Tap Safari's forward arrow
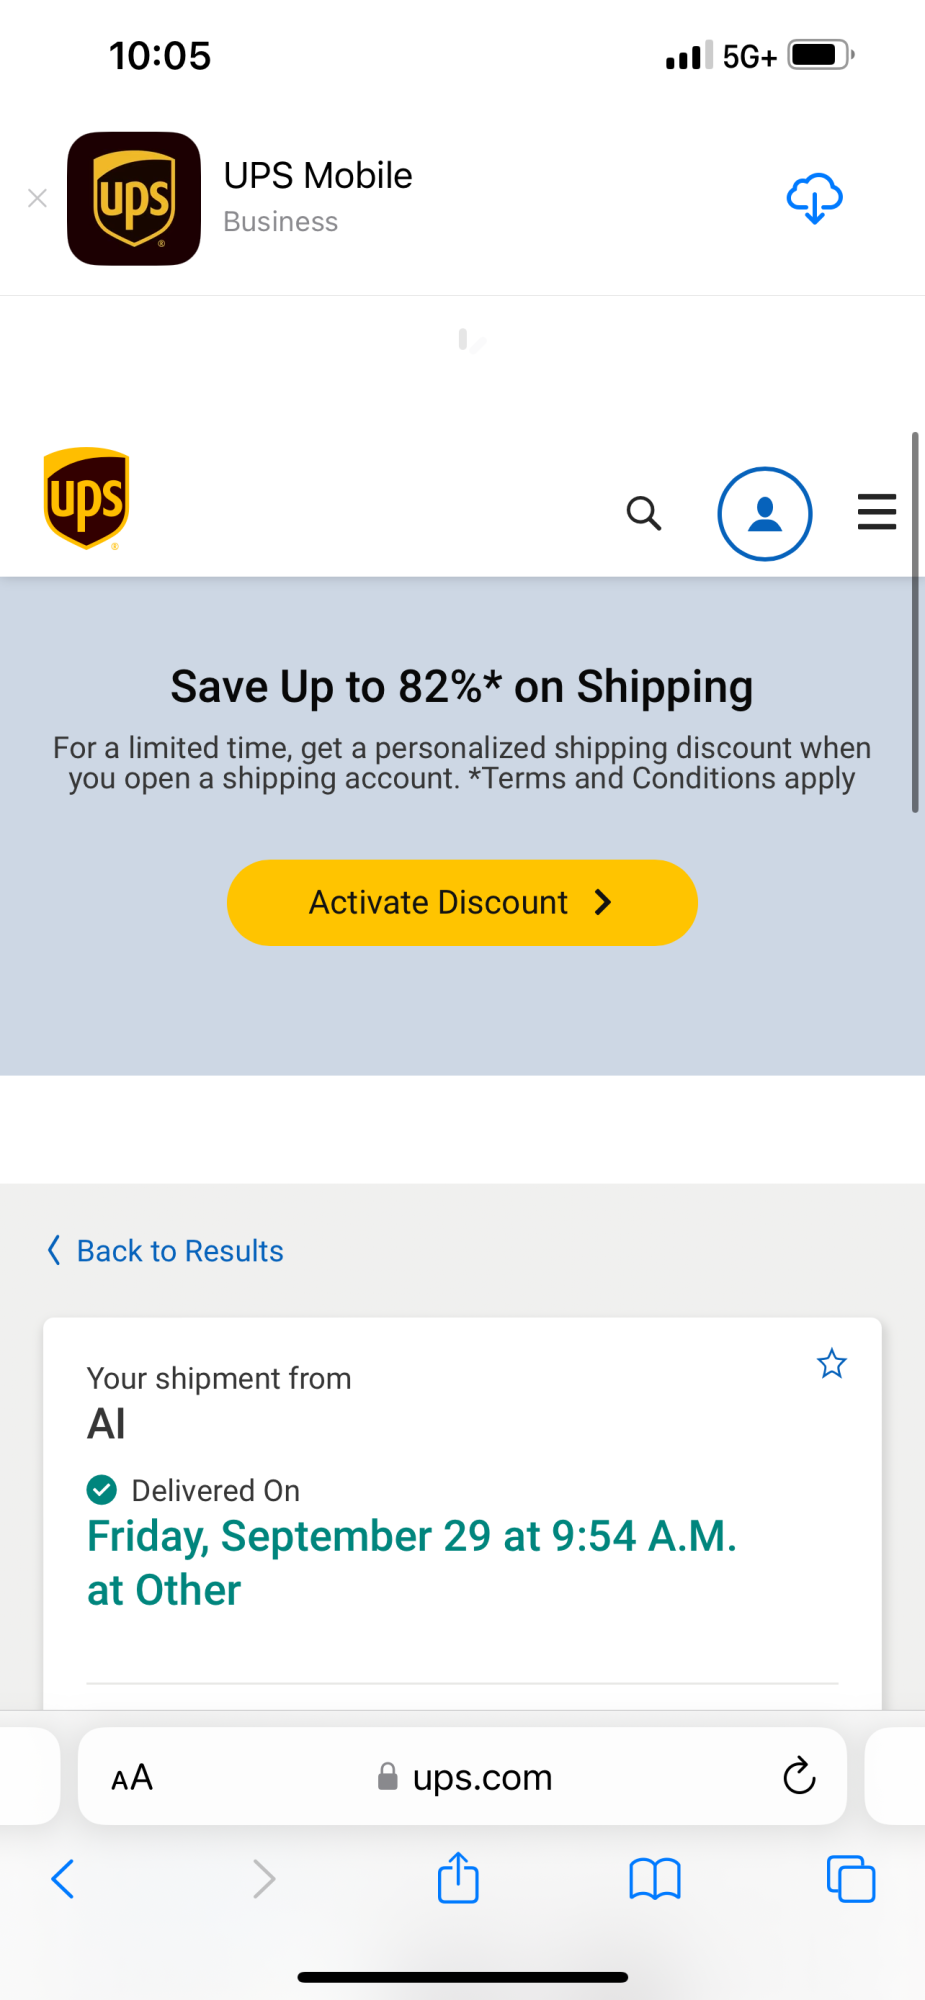Viewport: 925px width, 2000px height. 263,1879
